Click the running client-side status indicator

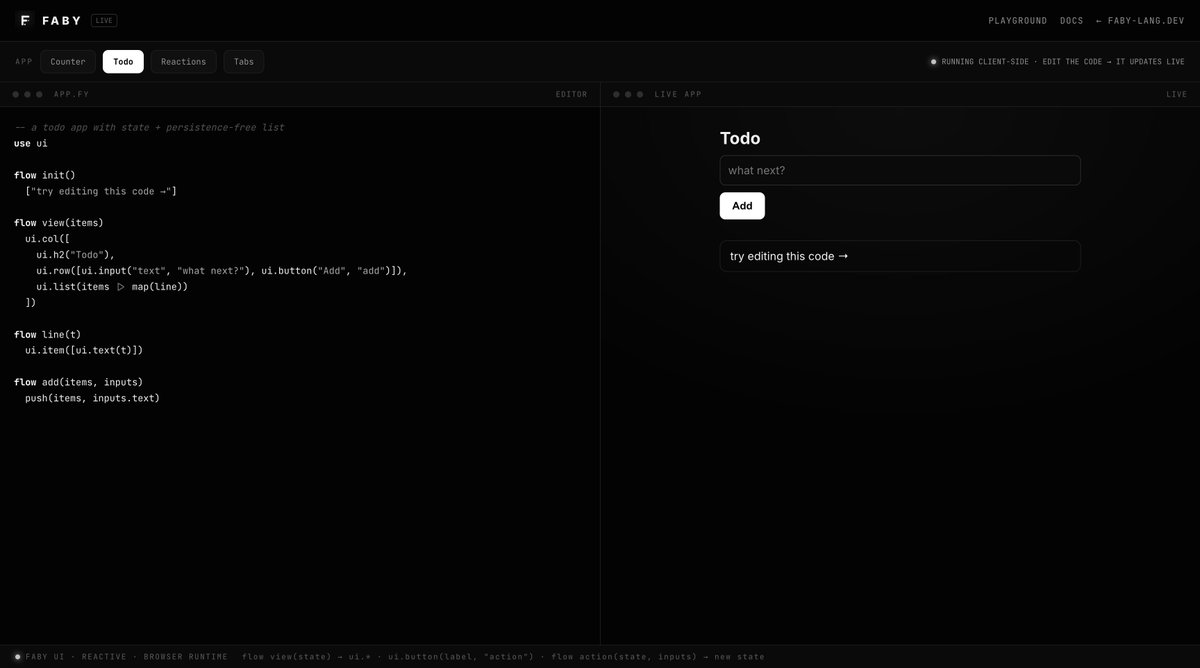[1058, 62]
